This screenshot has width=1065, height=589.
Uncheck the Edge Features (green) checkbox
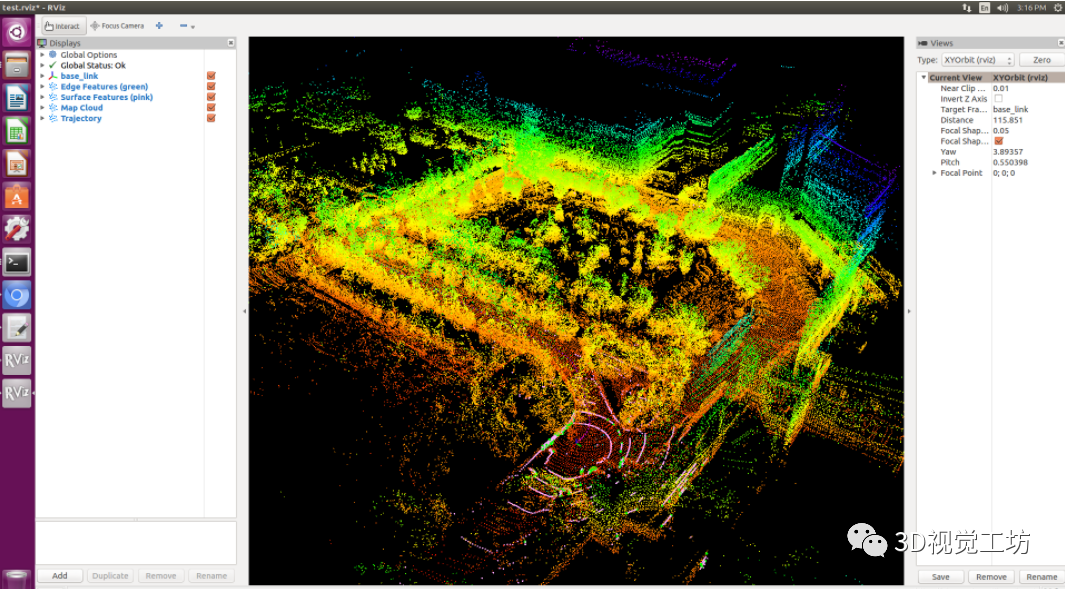click(x=211, y=86)
